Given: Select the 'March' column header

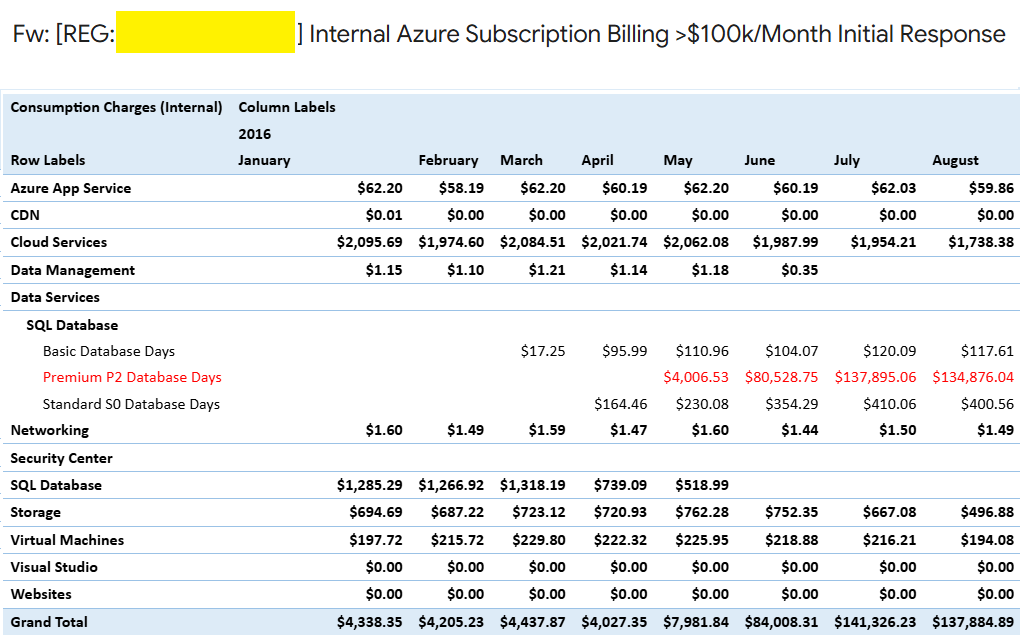Looking at the screenshot, I should tap(521, 160).
